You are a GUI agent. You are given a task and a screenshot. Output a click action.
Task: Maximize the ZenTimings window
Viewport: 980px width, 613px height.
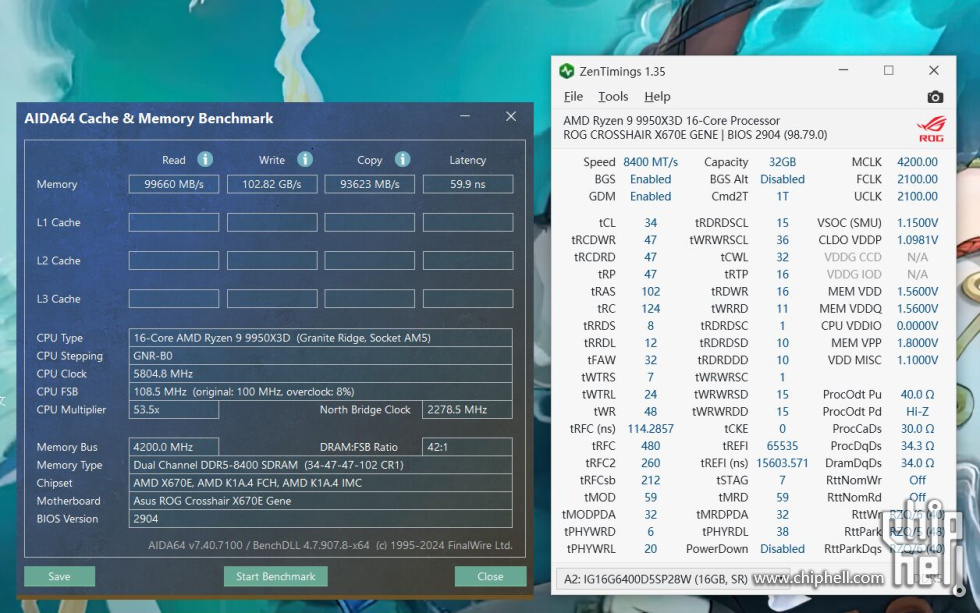point(889,70)
